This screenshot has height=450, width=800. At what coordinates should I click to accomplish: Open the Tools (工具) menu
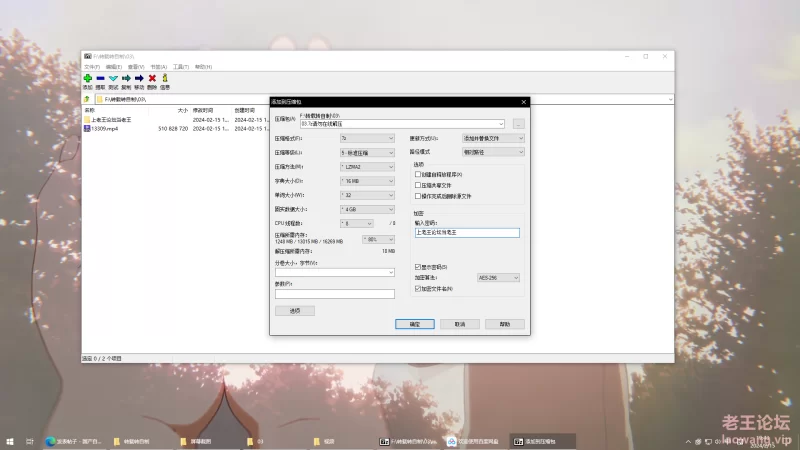181,67
